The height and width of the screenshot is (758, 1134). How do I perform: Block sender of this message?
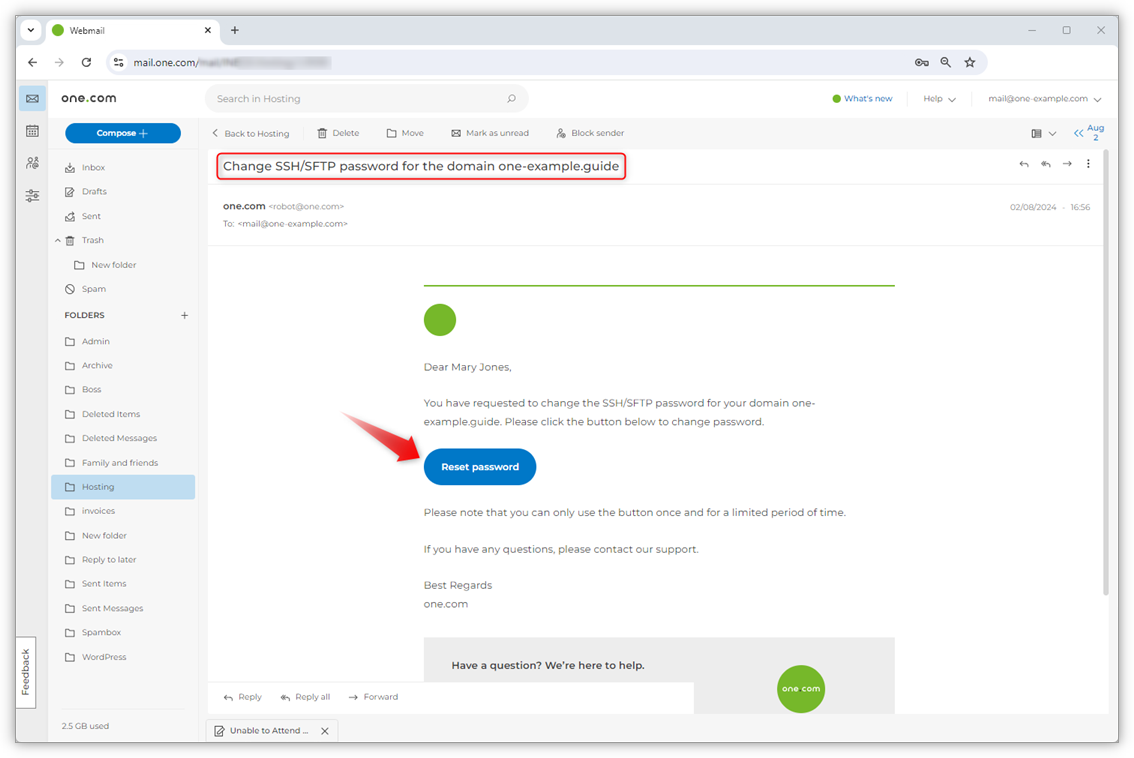coord(589,132)
